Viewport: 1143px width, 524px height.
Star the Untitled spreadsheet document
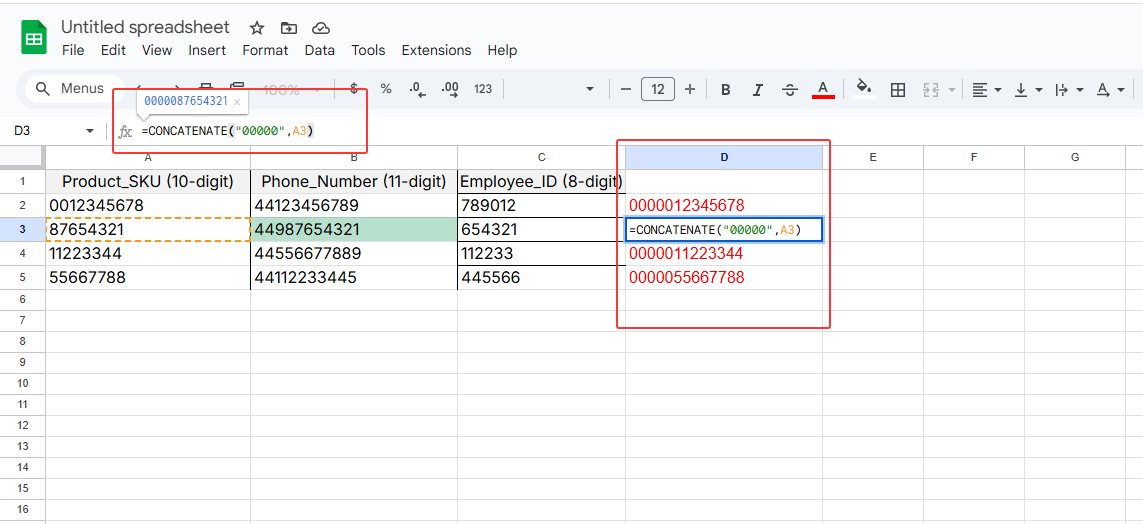click(x=257, y=28)
